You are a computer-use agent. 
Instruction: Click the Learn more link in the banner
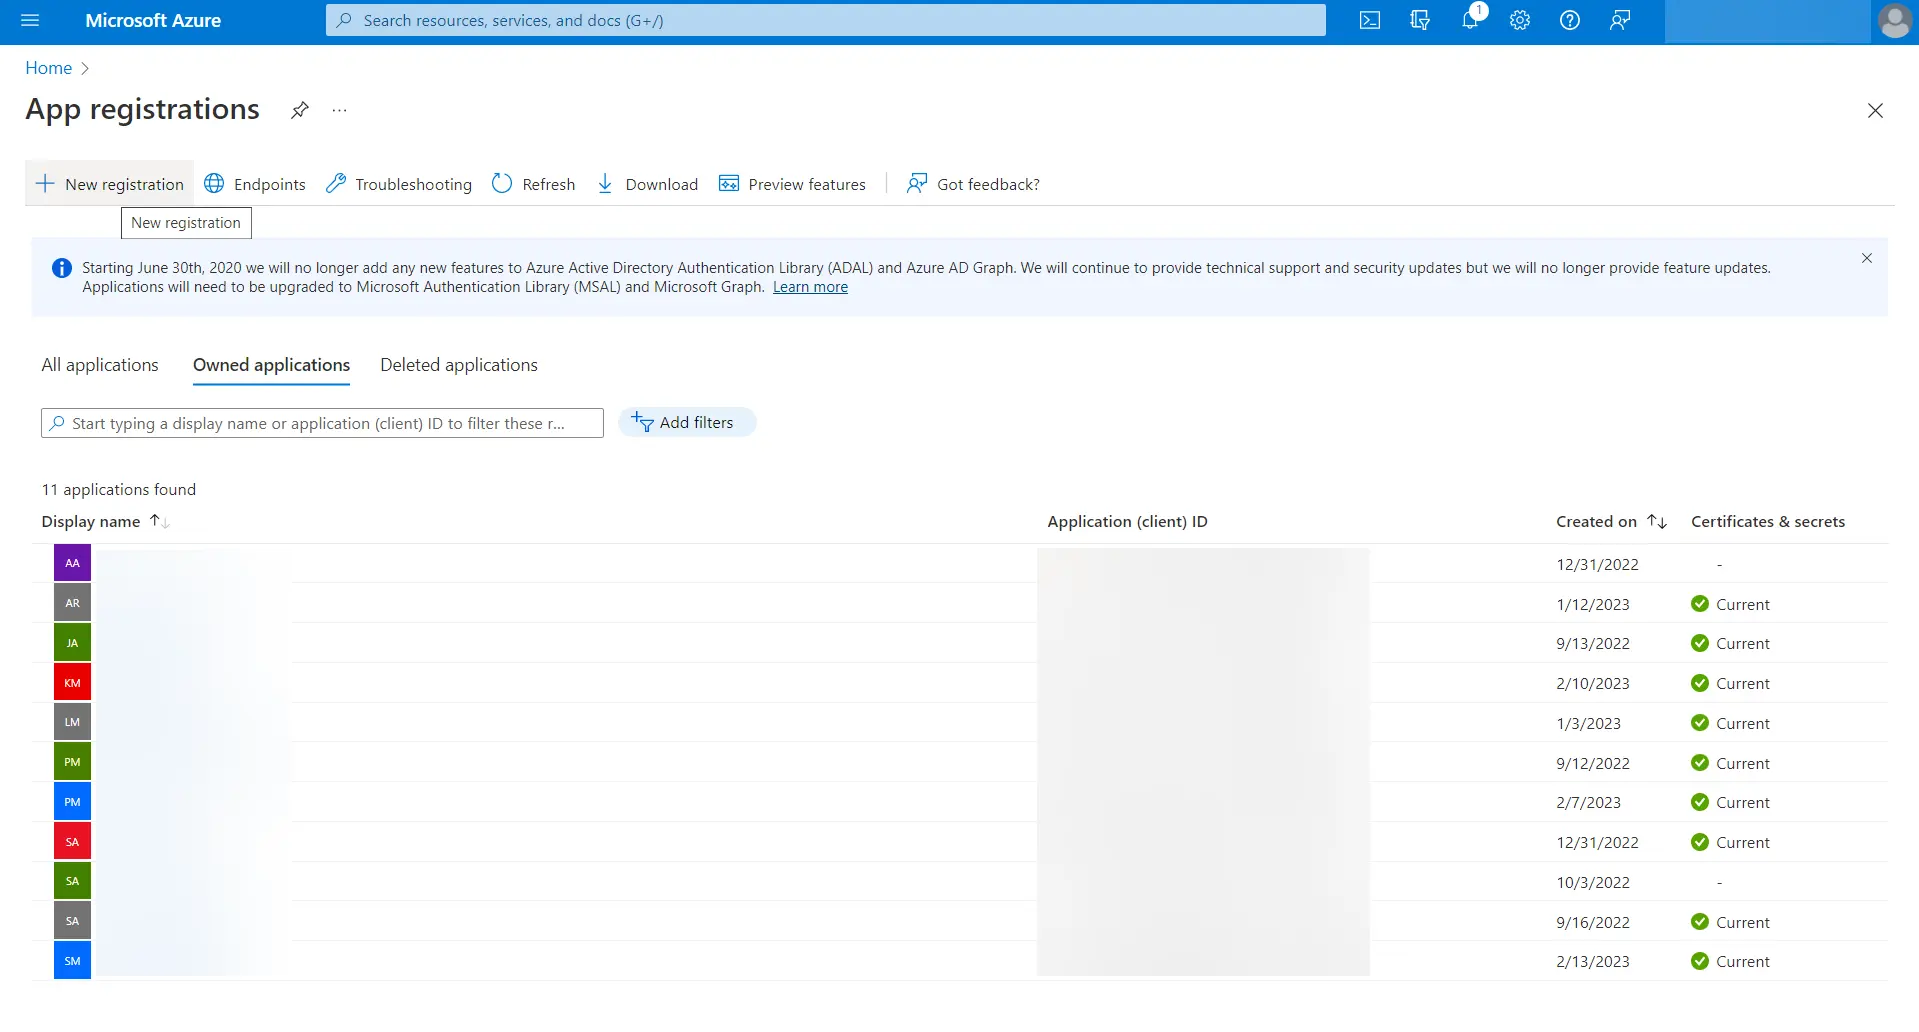[x=810, y=287]
